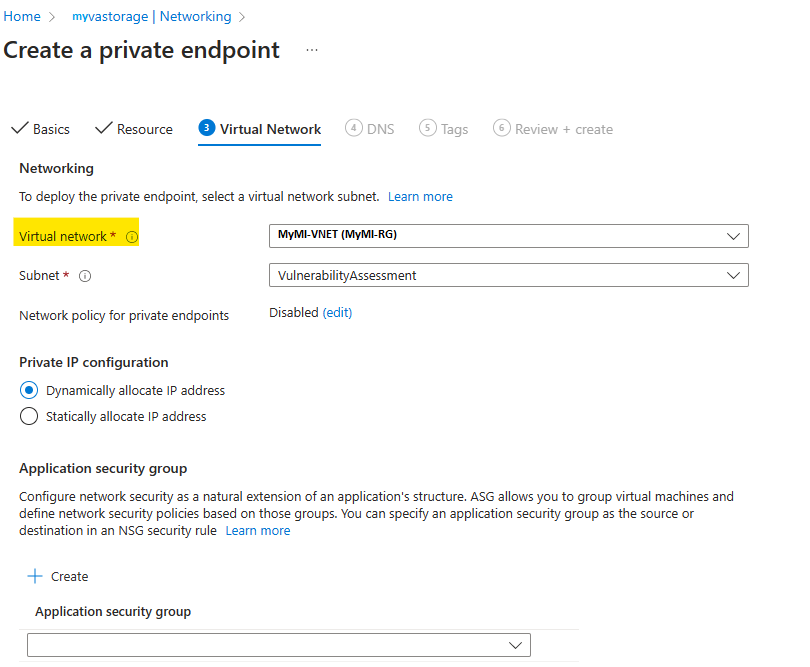
Task: Choose the Statically allocate option under Private IP configuration
Action: click(x=28, y=415)
